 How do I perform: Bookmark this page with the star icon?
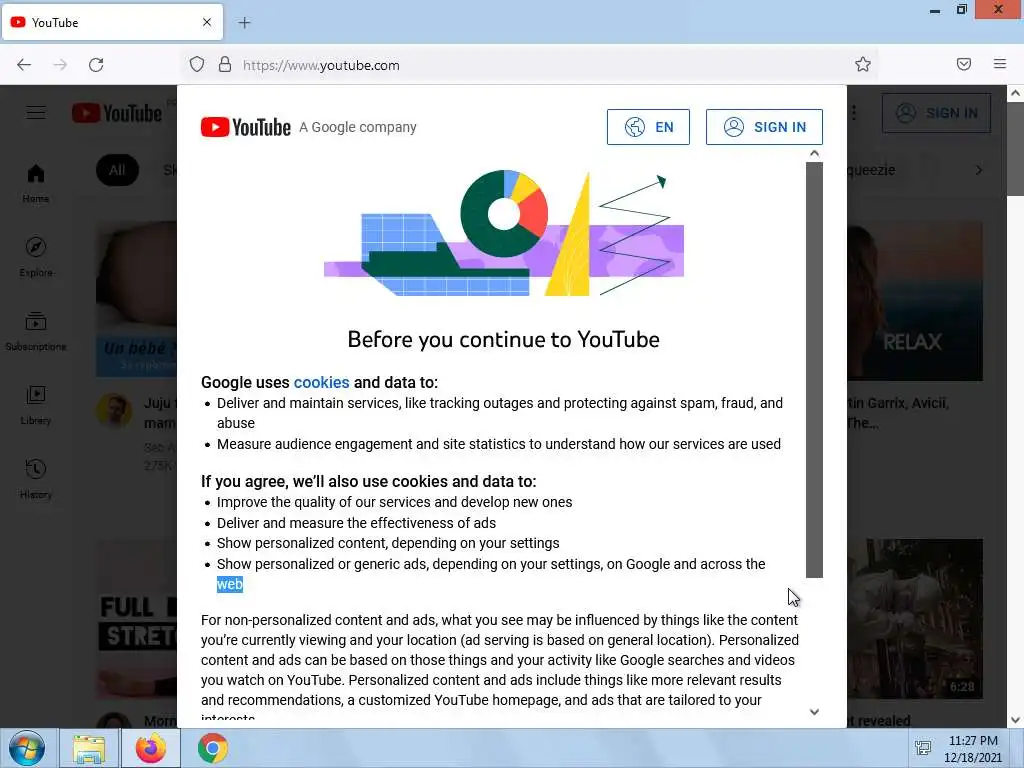tap(863, 64)
